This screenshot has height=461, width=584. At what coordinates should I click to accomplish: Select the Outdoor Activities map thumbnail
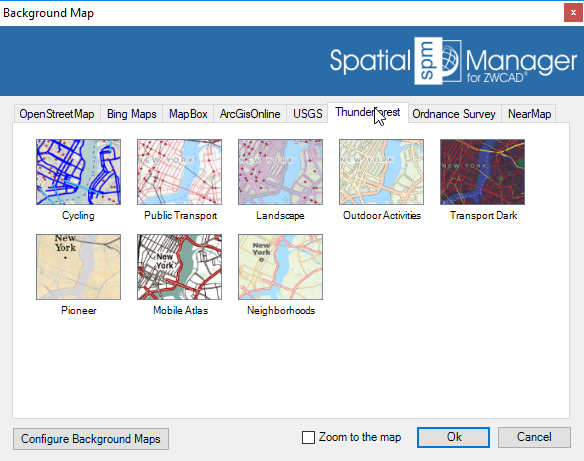(x=381, y=172)
